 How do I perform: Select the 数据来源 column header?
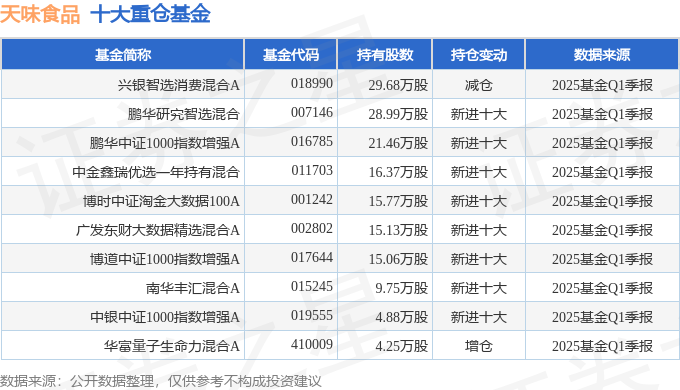point(602,55)
